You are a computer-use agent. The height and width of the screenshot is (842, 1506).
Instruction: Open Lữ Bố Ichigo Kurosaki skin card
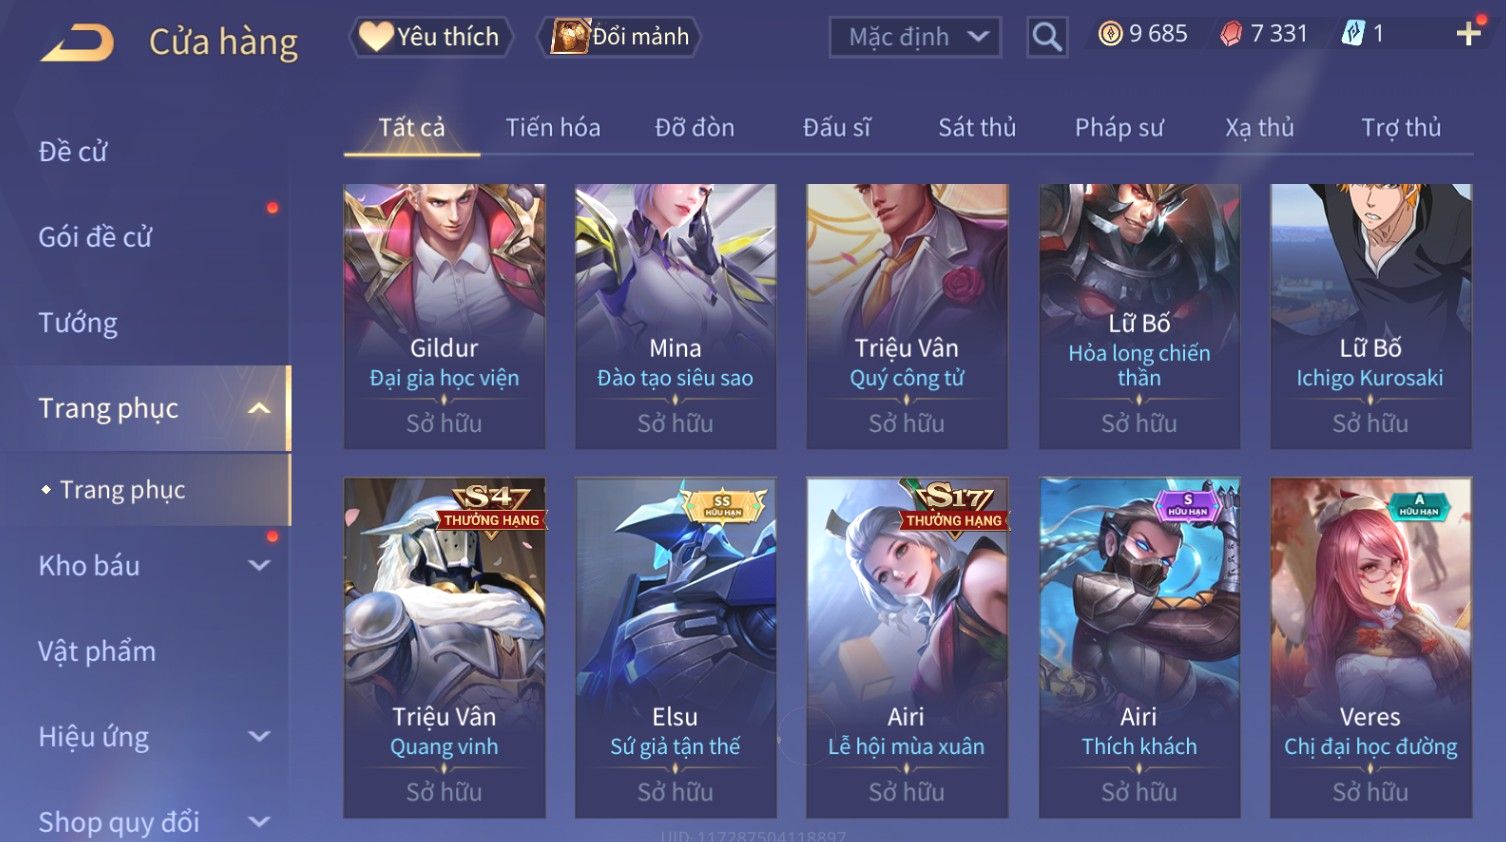pyautogui.click(x=1370, y=317)
